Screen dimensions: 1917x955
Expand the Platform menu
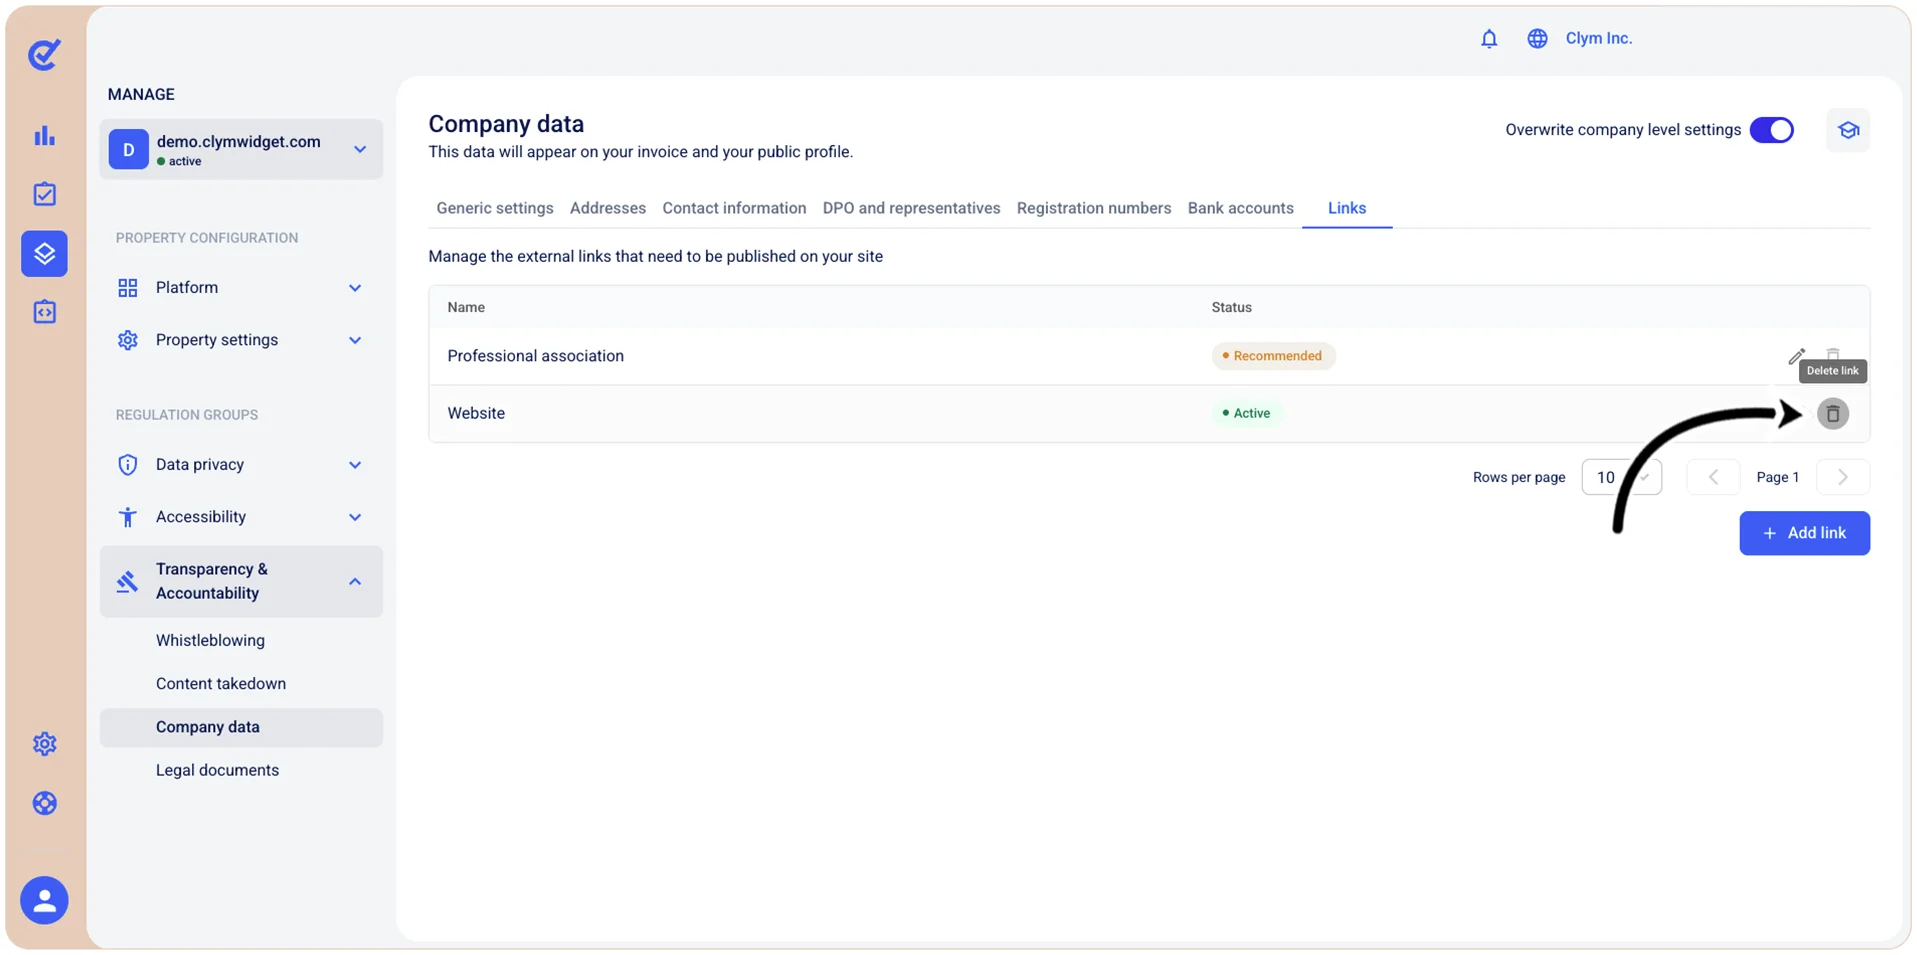coord(241,288)
